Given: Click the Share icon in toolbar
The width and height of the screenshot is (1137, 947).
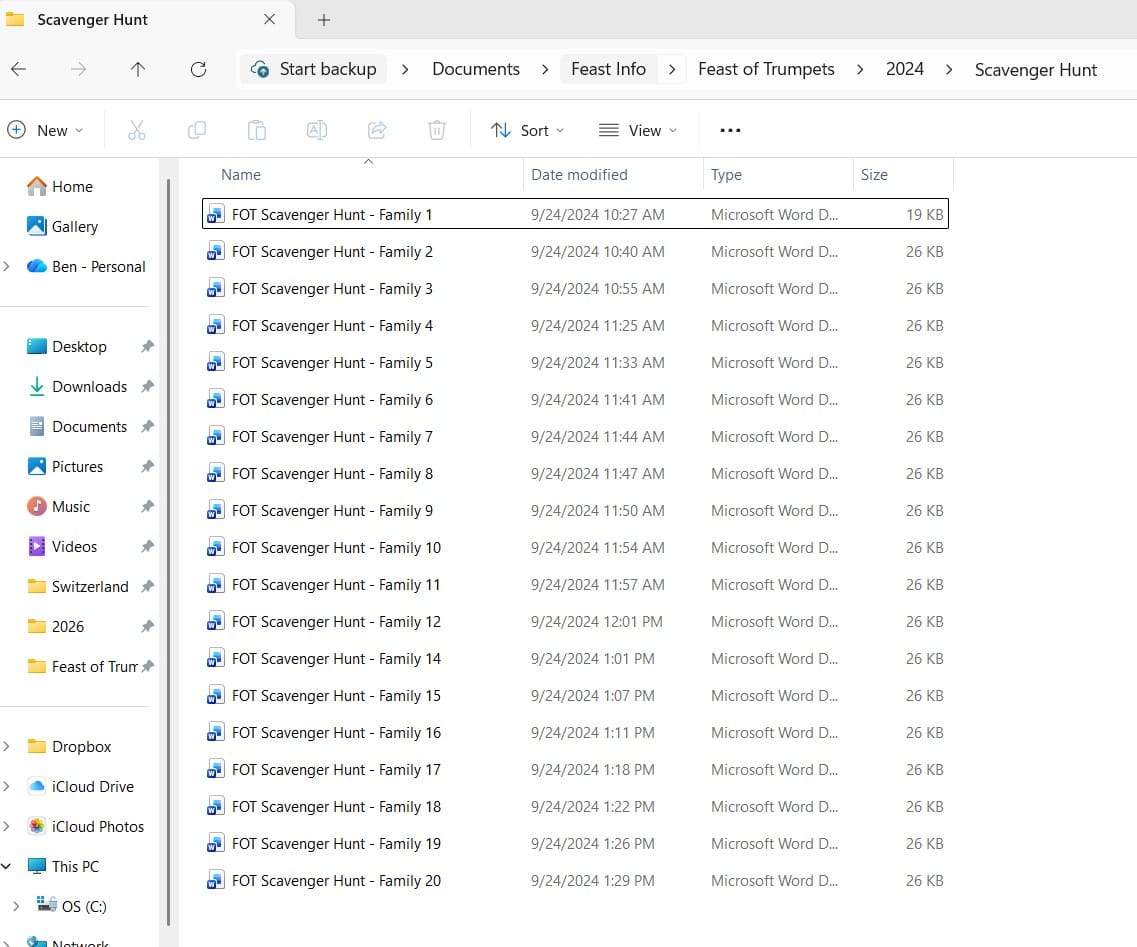Looking at the screenshot, I should click(x=377, y=131).
